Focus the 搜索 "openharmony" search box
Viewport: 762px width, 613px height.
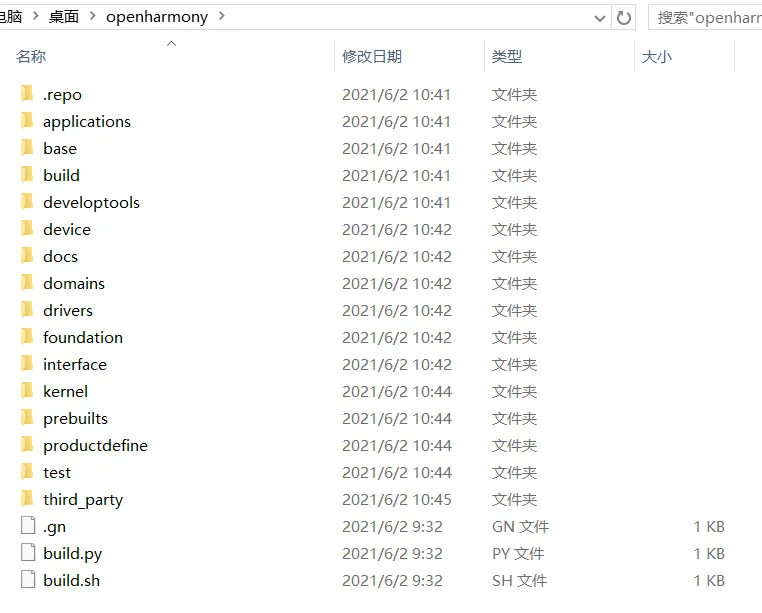pos(705,18)
